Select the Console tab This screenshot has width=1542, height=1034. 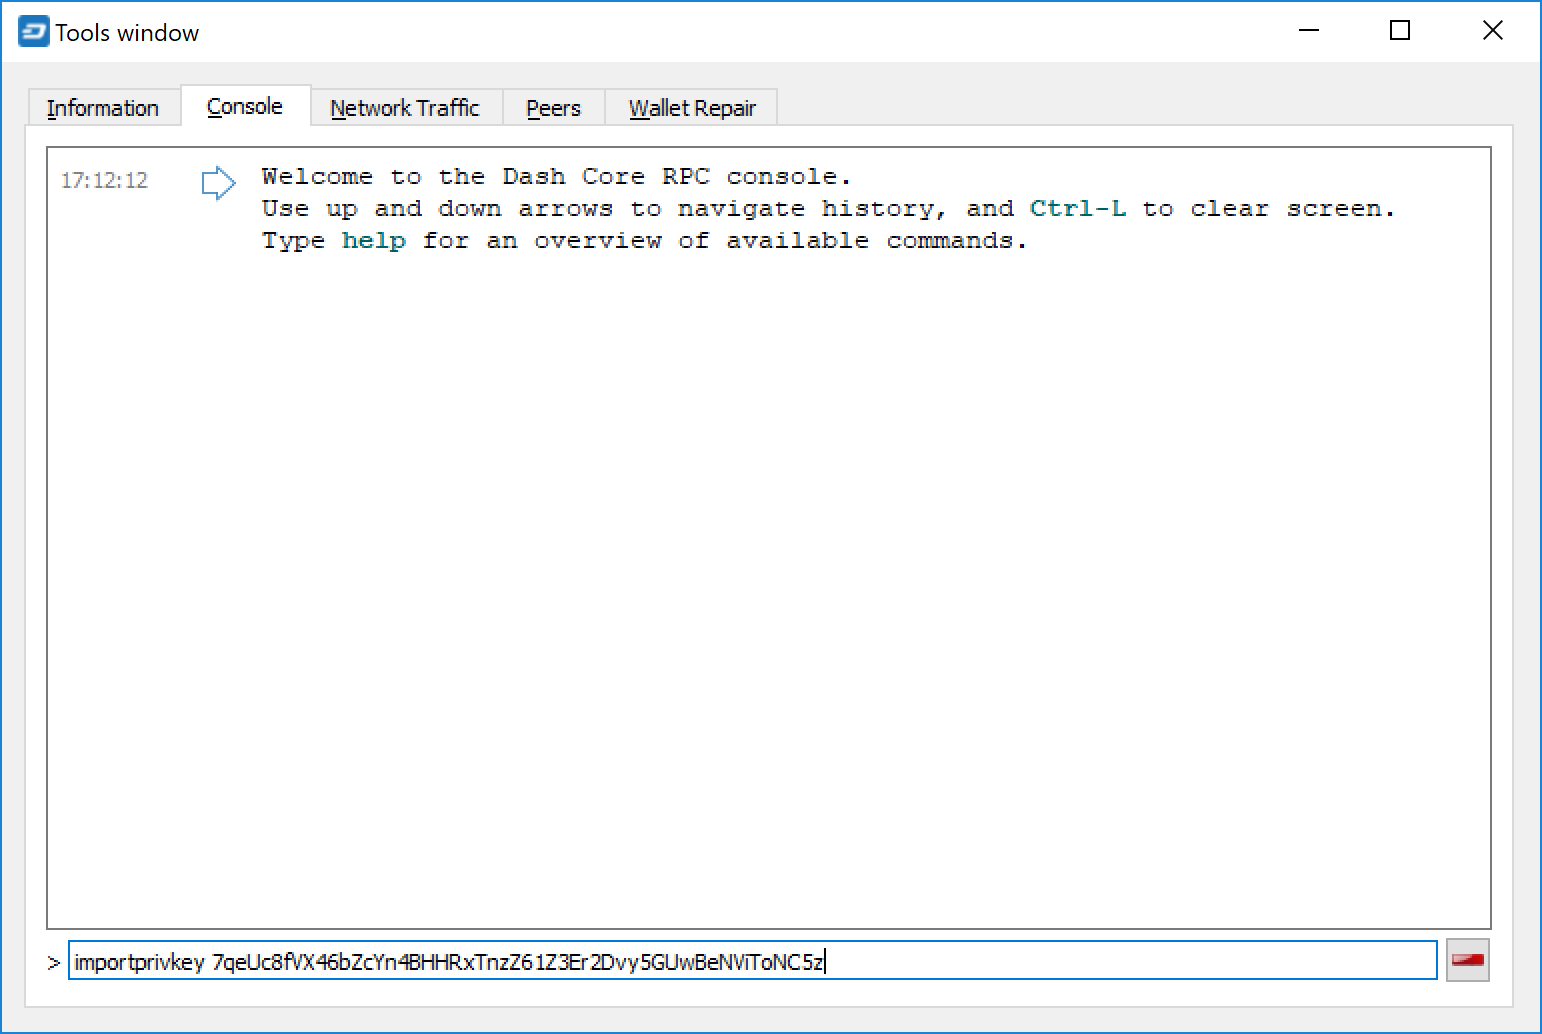click(x=245, y=107)
